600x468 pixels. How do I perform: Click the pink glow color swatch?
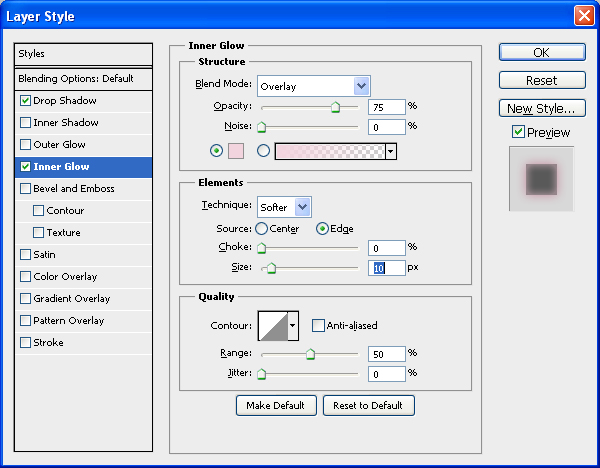(x=236, y=151)
